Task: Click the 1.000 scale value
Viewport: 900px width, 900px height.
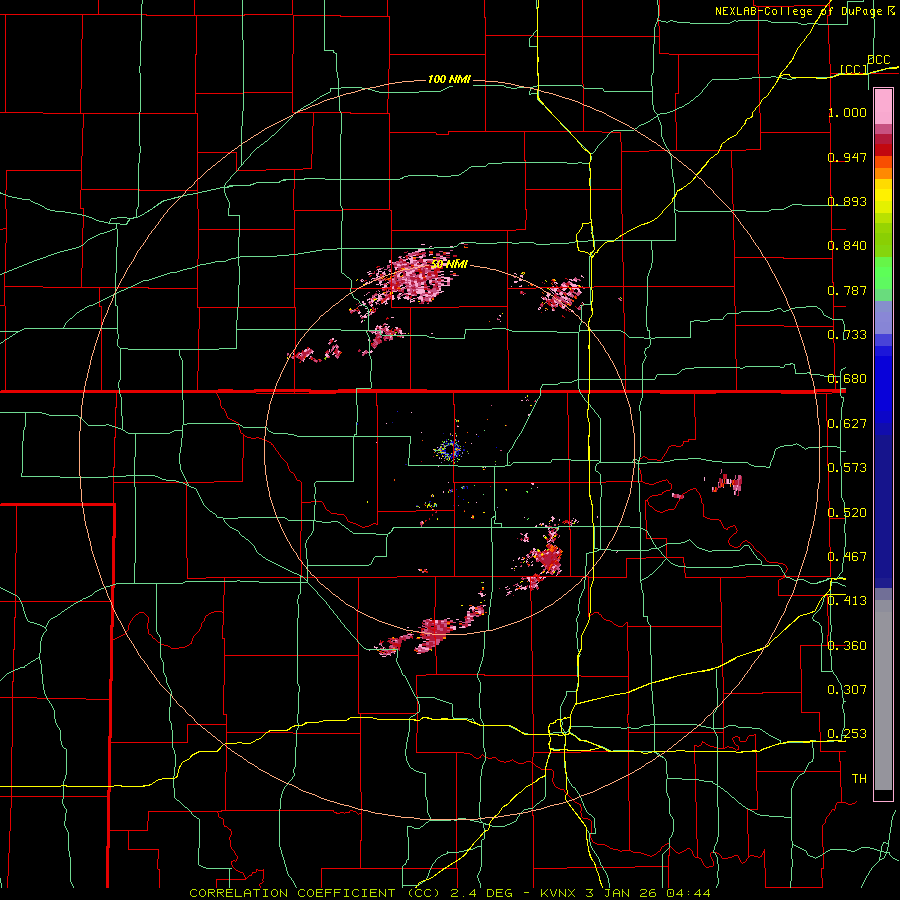Action: tap(847, 112)
